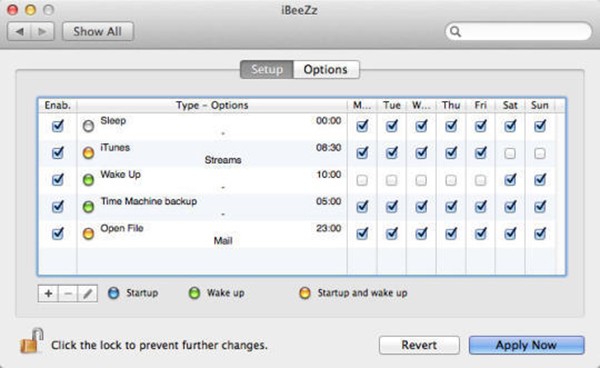Uncheck Sunday for the Sleep event
Screen dimensions: 600x368
[x=540, y=126]
